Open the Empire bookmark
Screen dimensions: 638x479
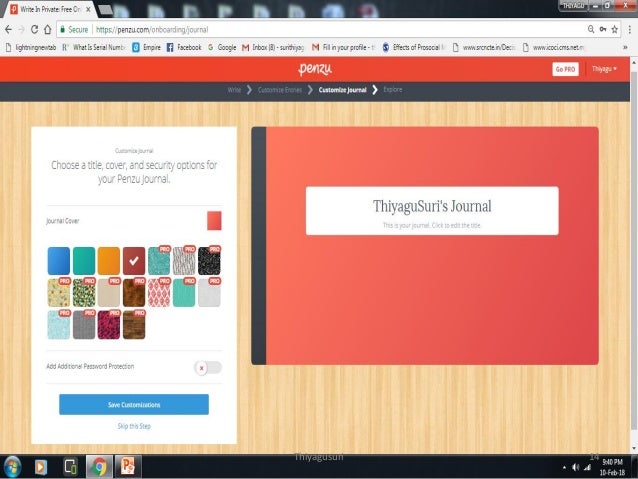point(146,47)
